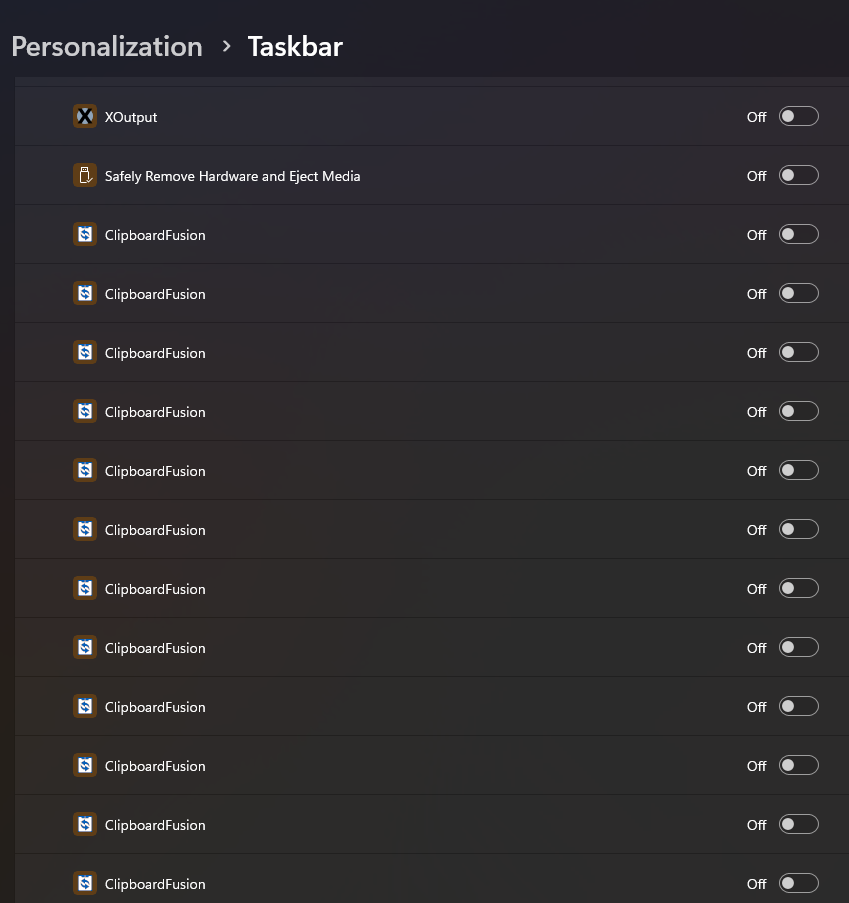Turn on the XOutput toggle
Screen dimensions: 849x903
[798, 117]
